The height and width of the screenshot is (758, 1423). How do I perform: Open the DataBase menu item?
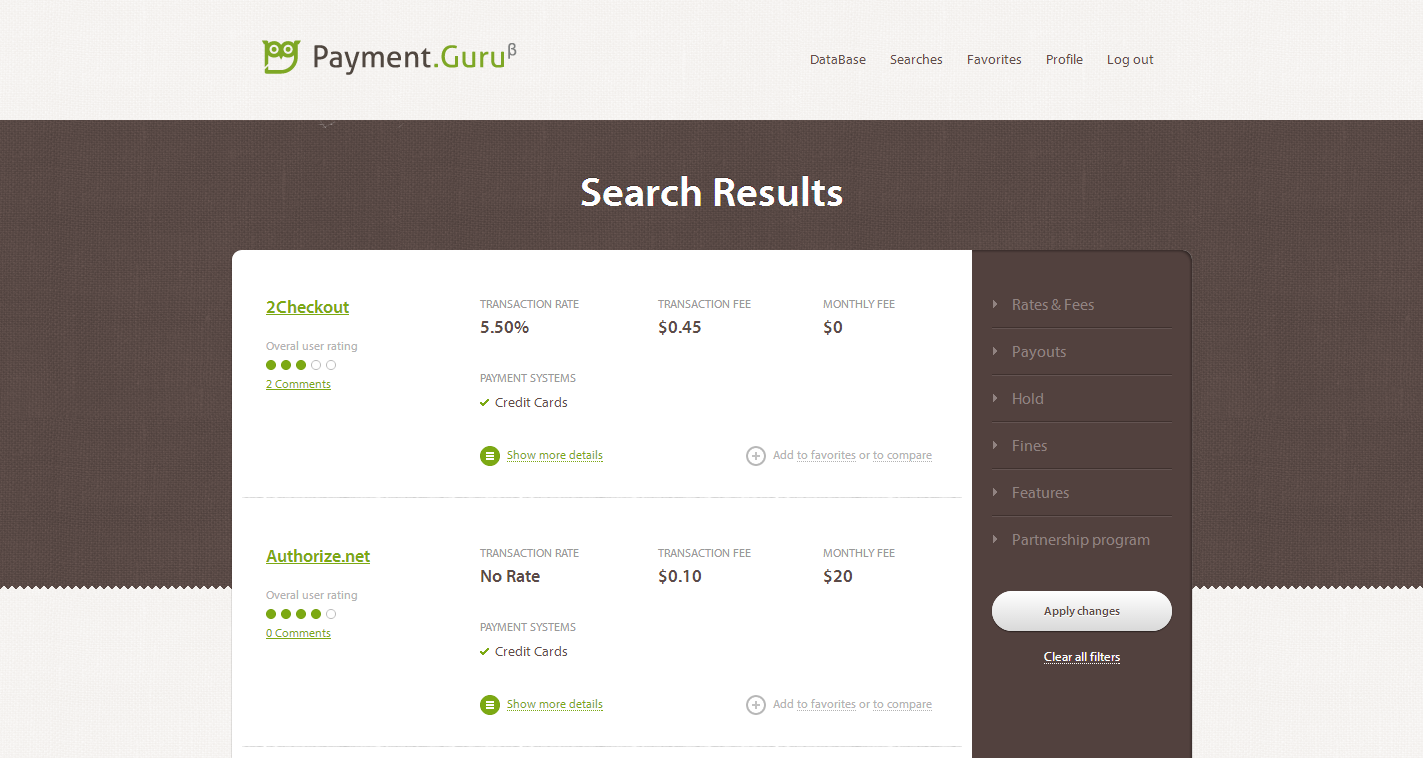838,60
